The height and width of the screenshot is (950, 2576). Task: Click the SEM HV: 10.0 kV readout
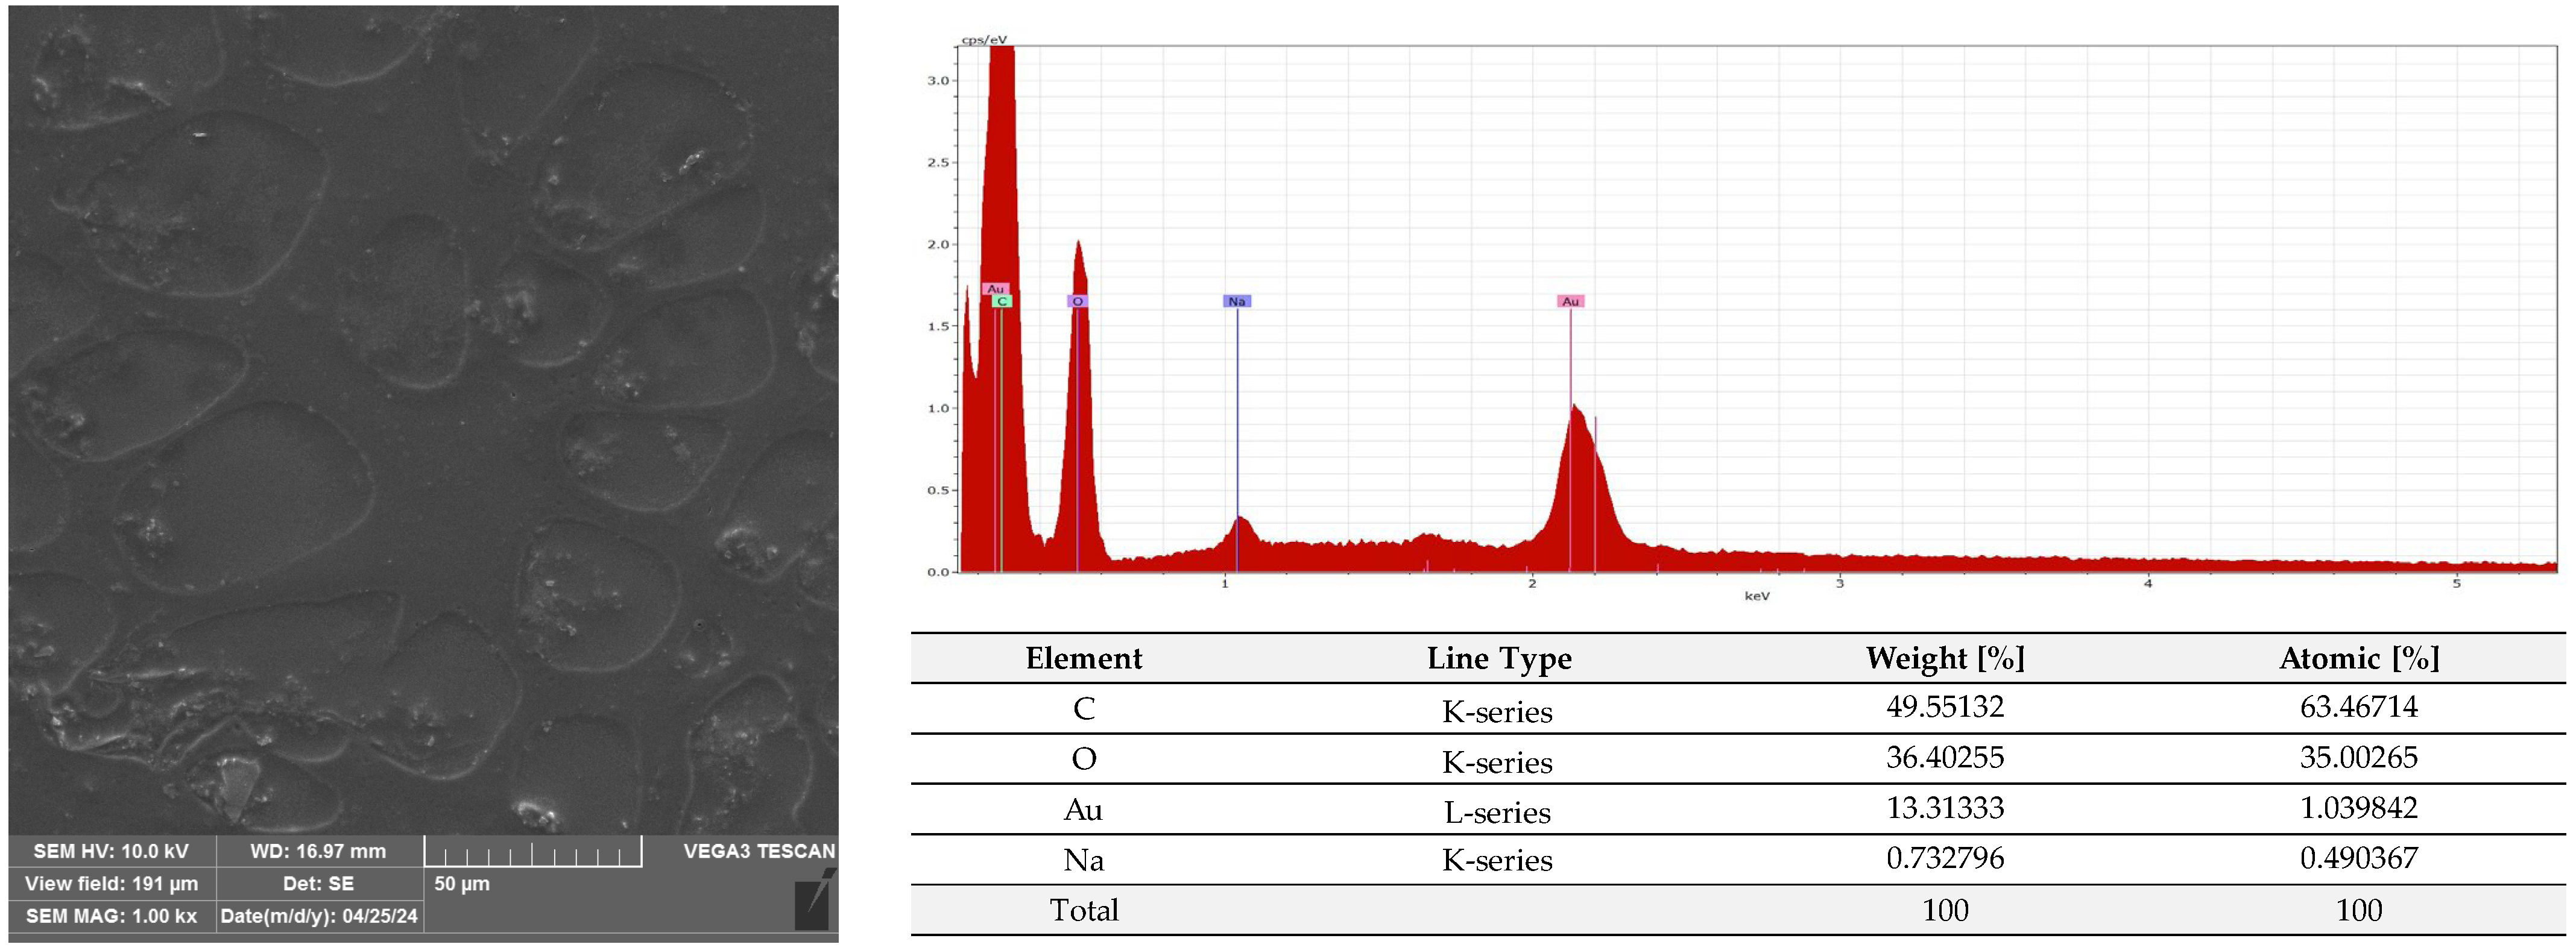tap(112, 852)
